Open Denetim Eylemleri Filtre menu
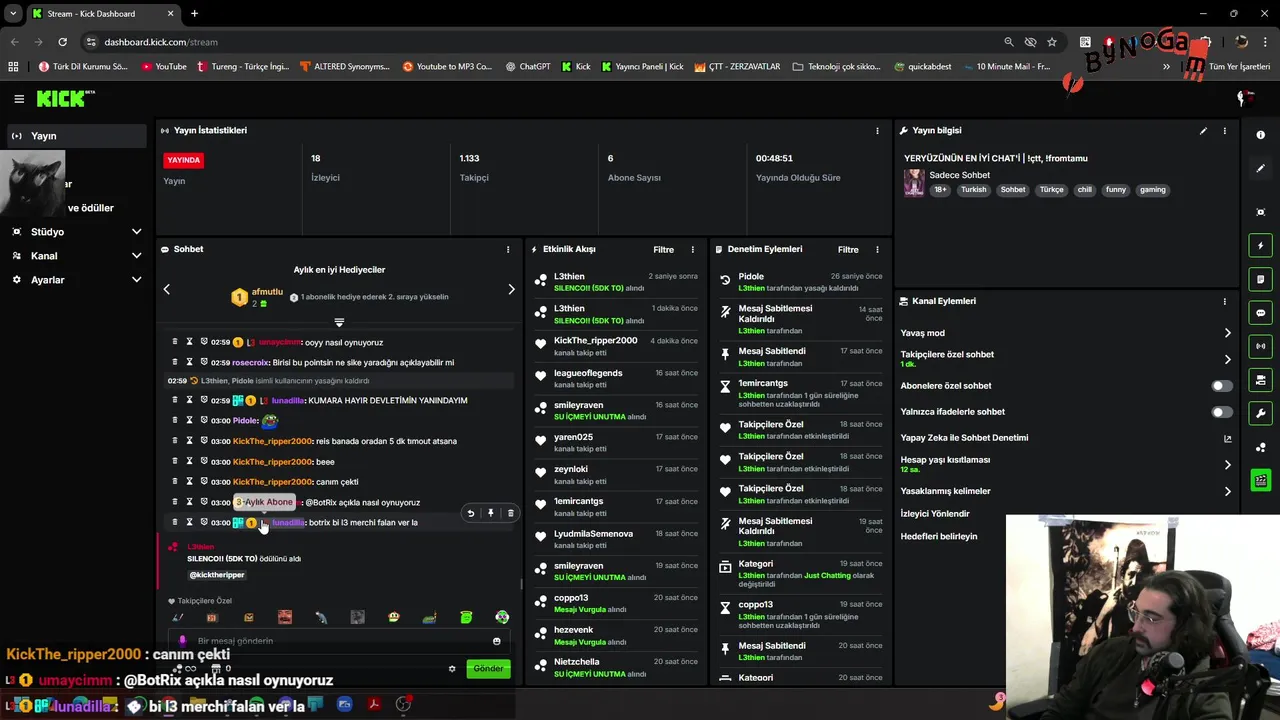Viewport: 1280px width, 720px height. pyautogui.click(x=848, y=250)
